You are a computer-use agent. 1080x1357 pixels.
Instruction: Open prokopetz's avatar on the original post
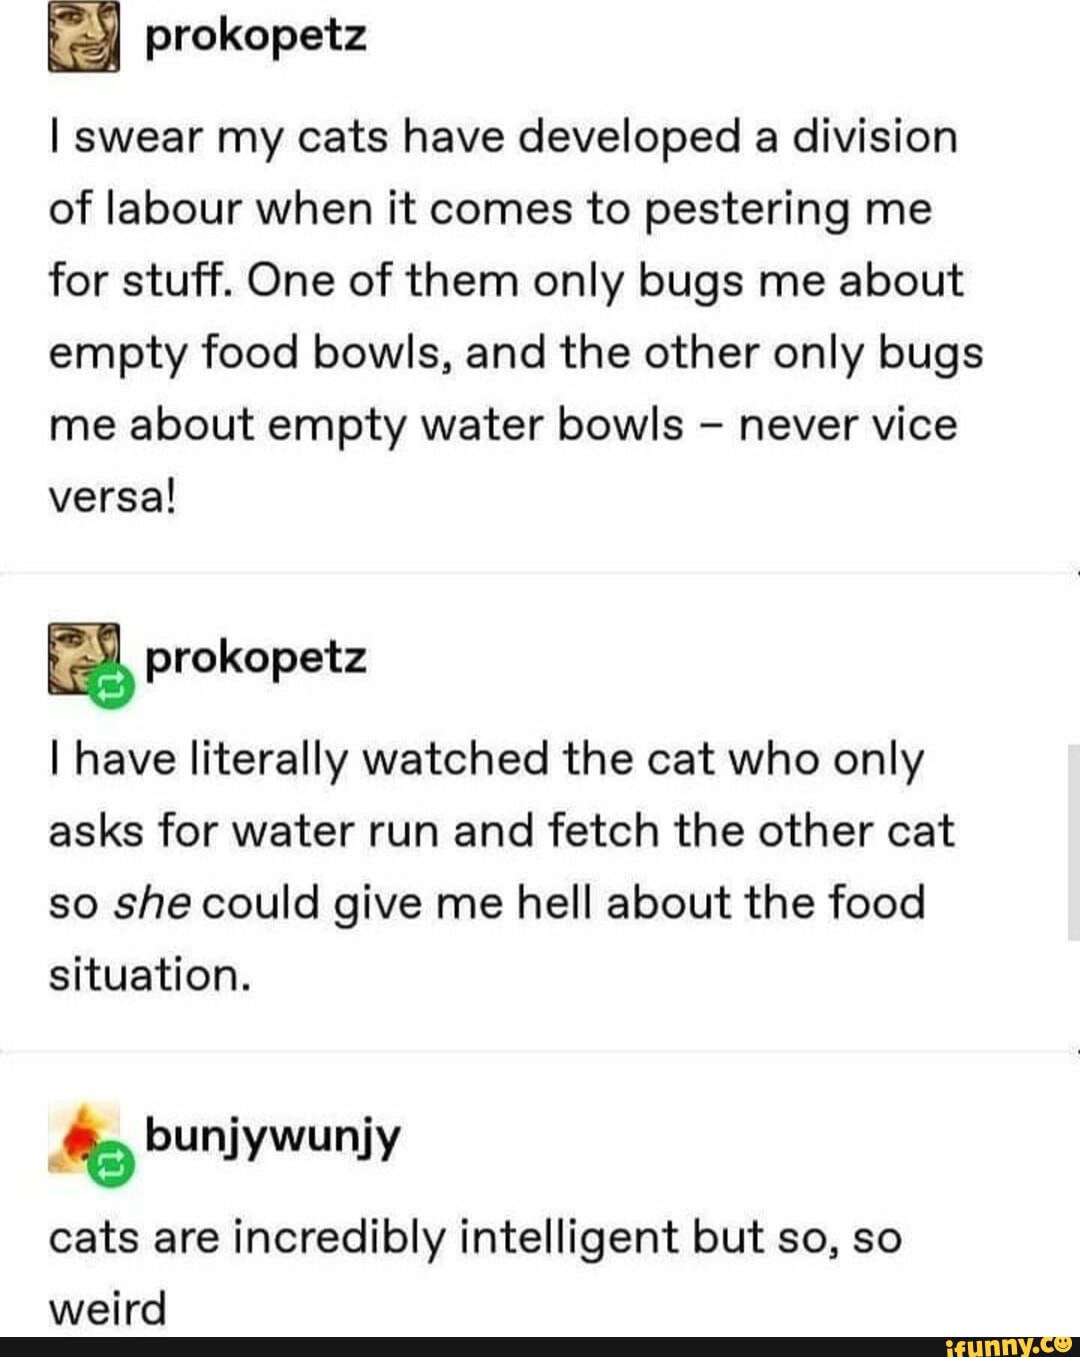[83, 36]
